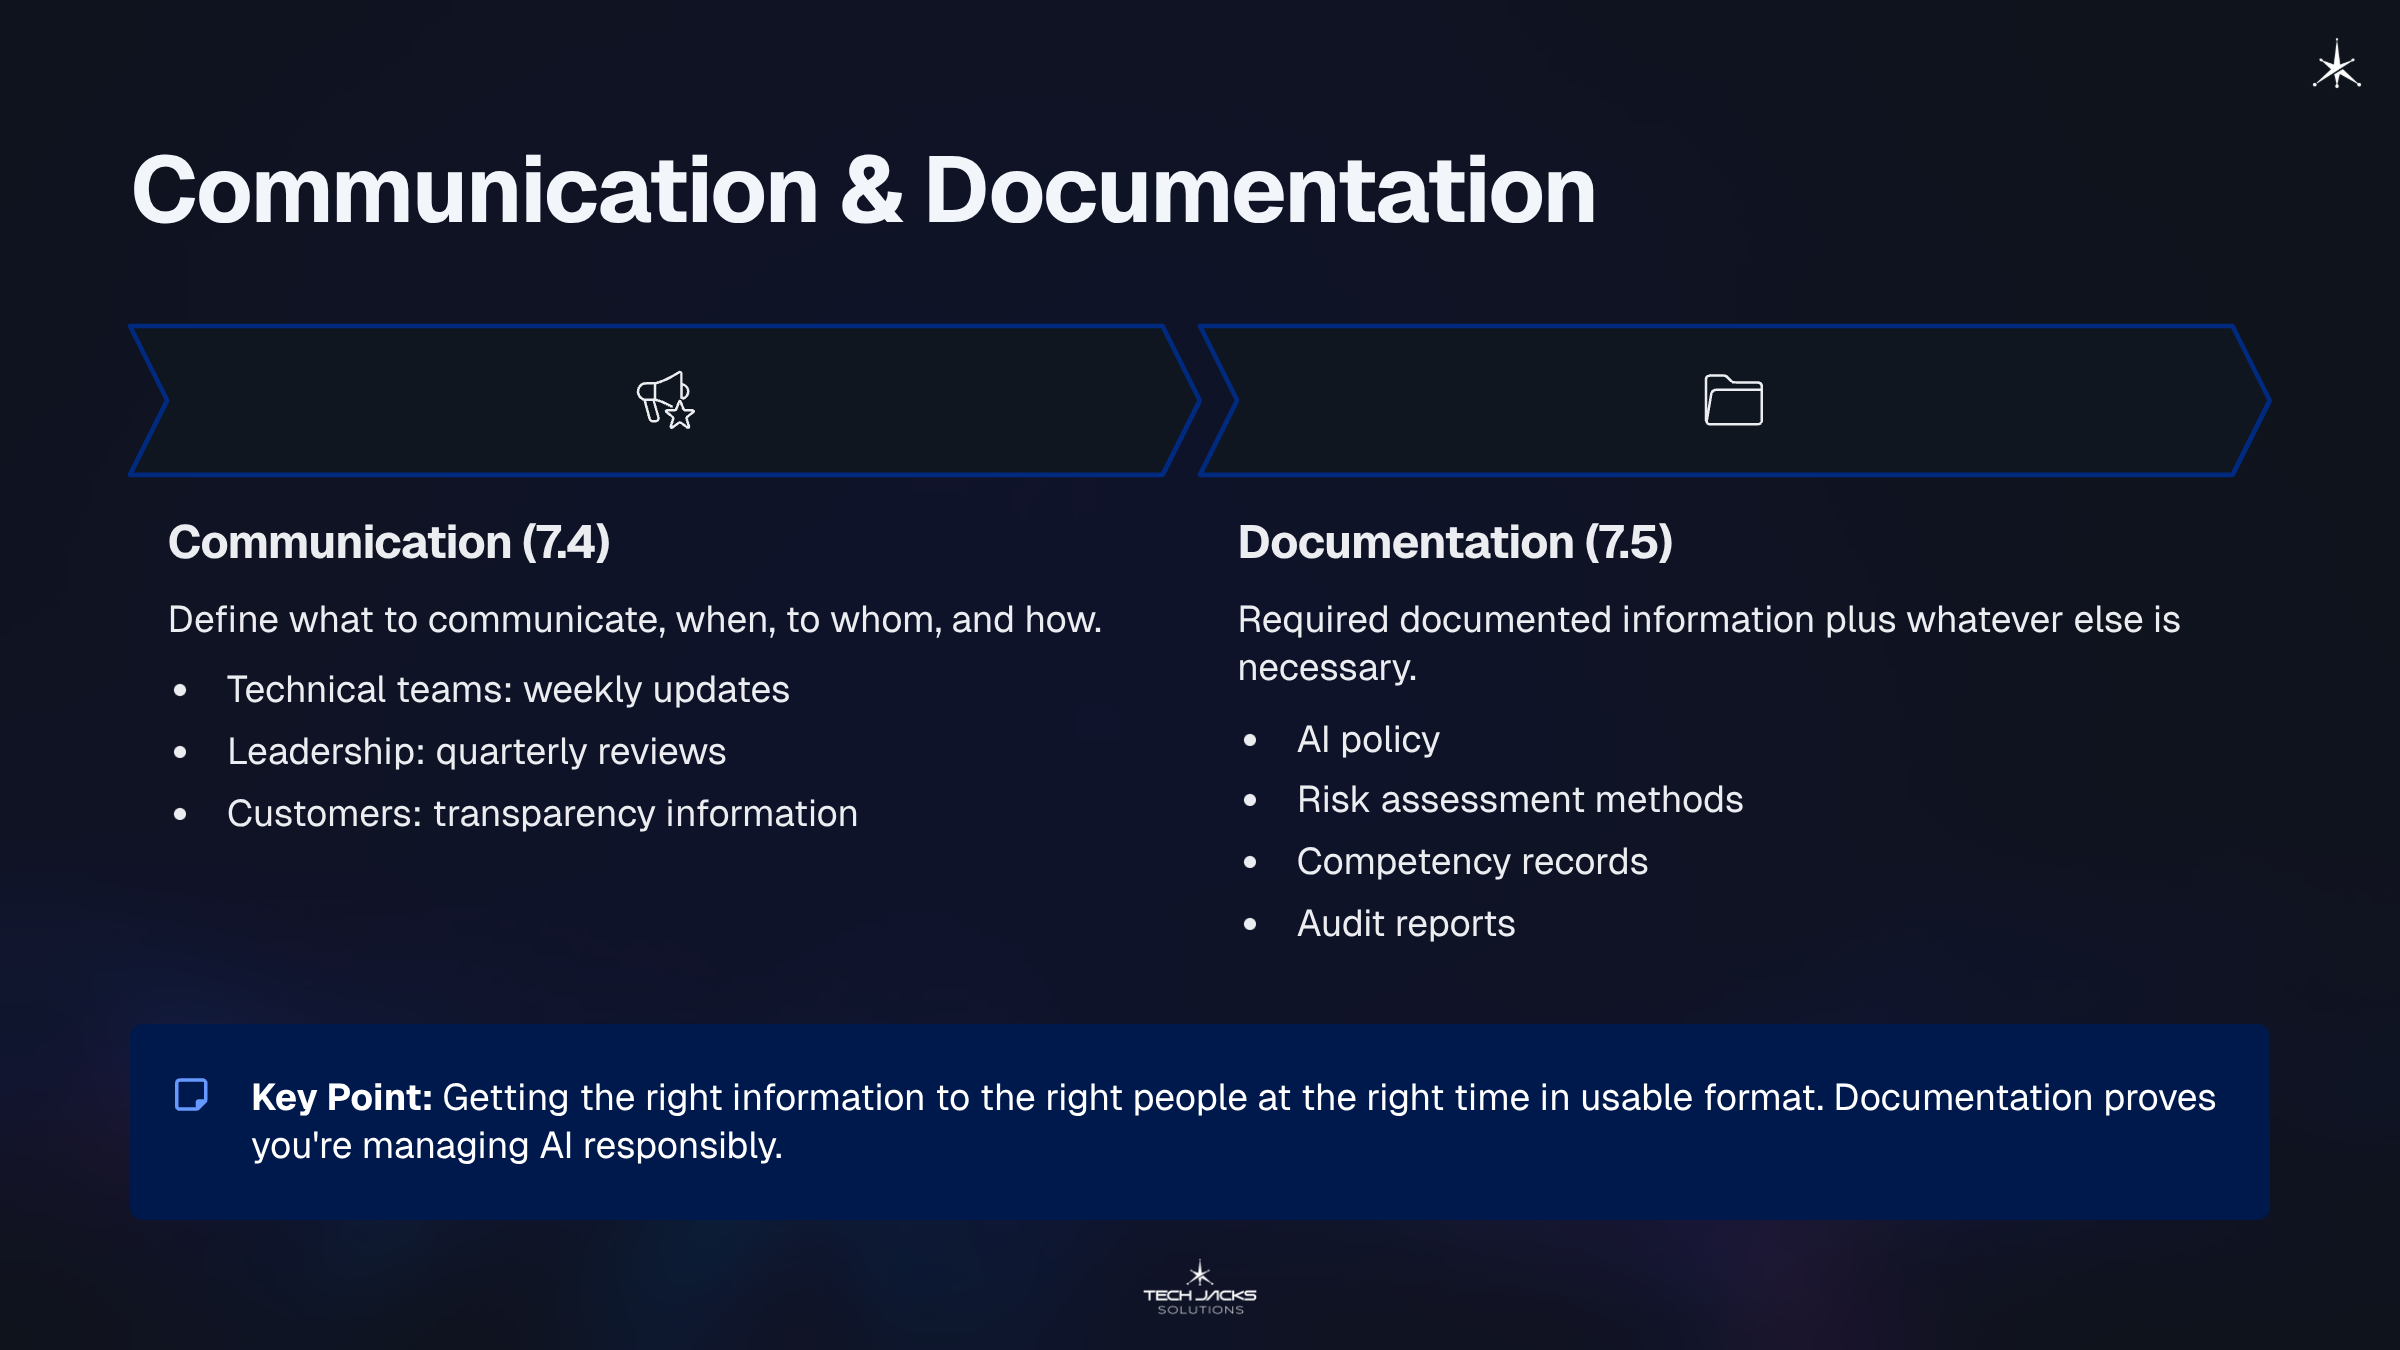The width and height of the screenshot is (2400, 1350).
Task: Click the left Communication chevron arrow shape
Action: coord(400,400)
